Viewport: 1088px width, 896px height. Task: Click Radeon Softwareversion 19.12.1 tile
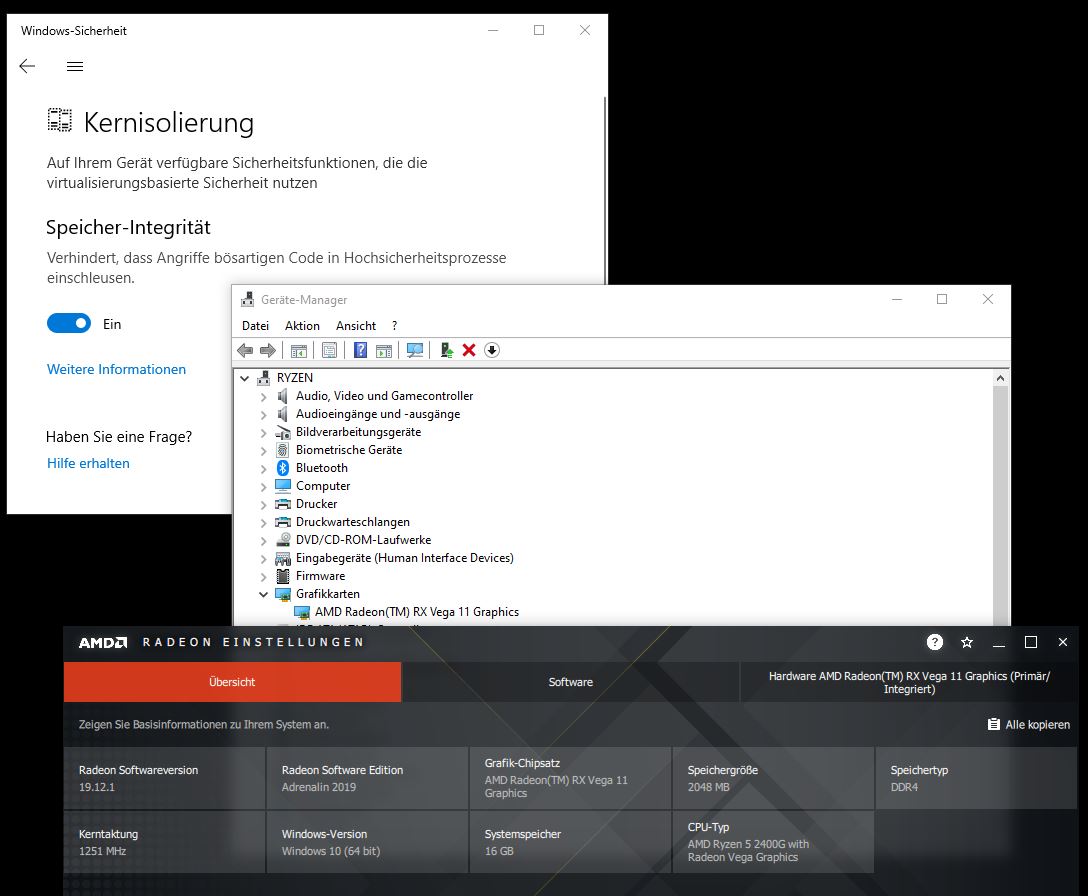click(x=164, y=778)
